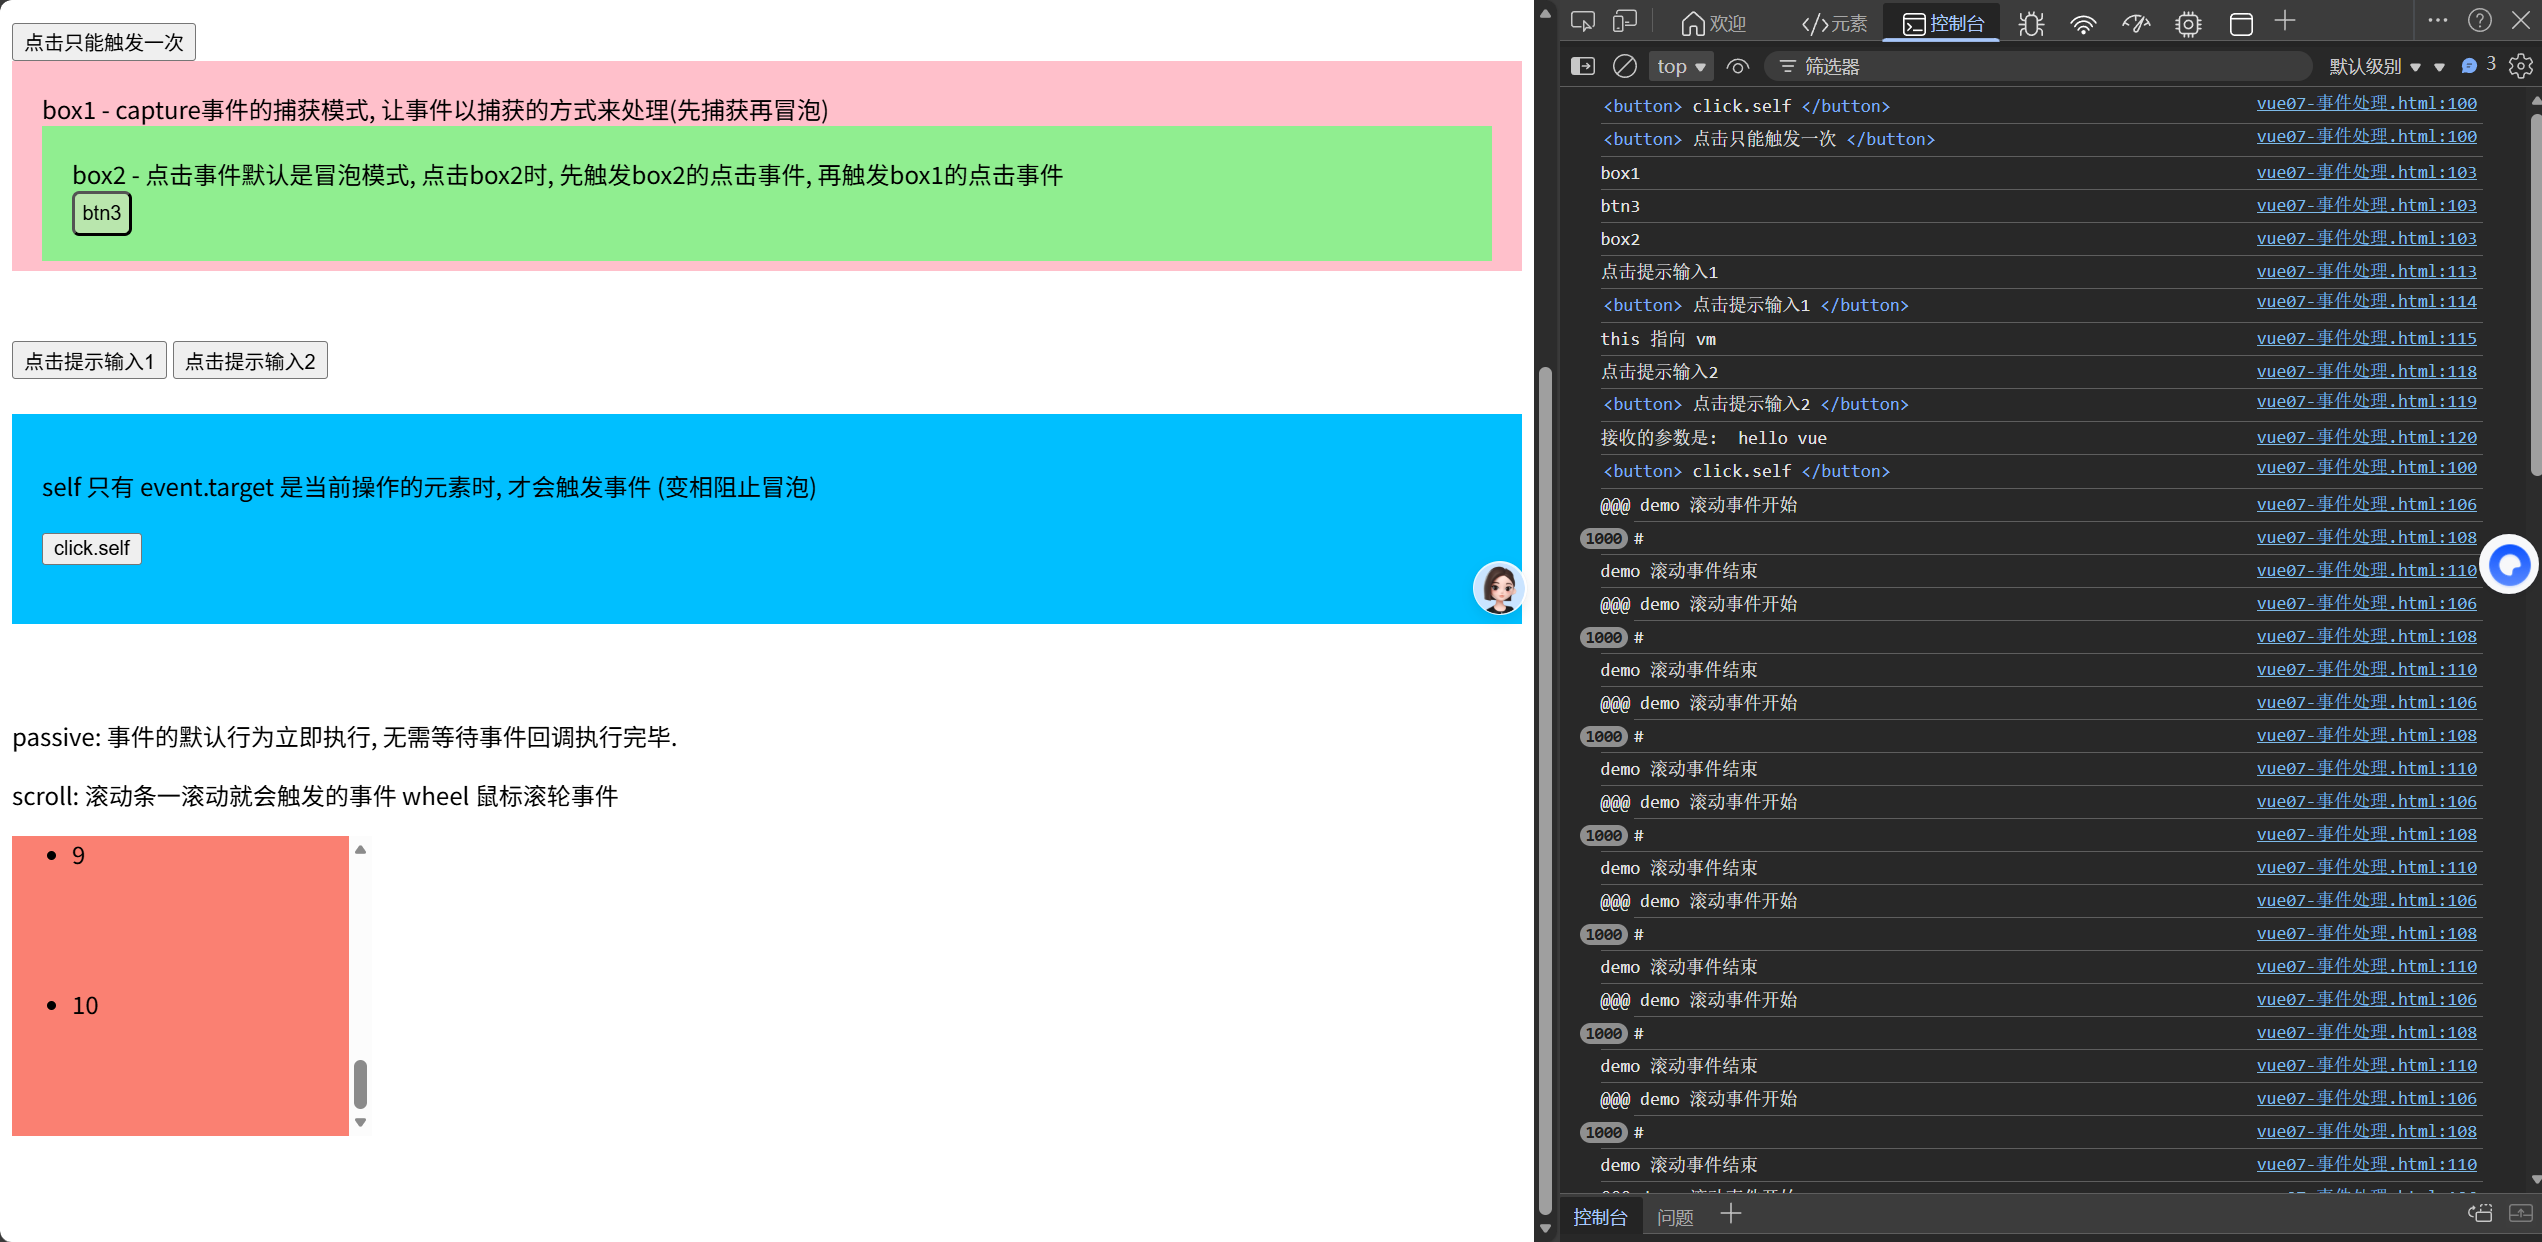Activate the inspect element picker icon
2542x1242 pixels.
click(1583, 22)
